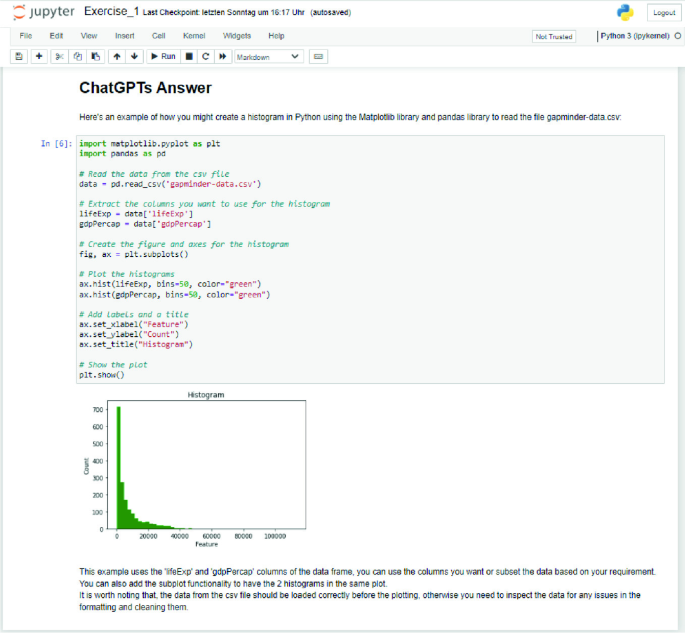The image size is (685, 633).
Task: Open the Cell menu
Action: [x=158, y=36]
